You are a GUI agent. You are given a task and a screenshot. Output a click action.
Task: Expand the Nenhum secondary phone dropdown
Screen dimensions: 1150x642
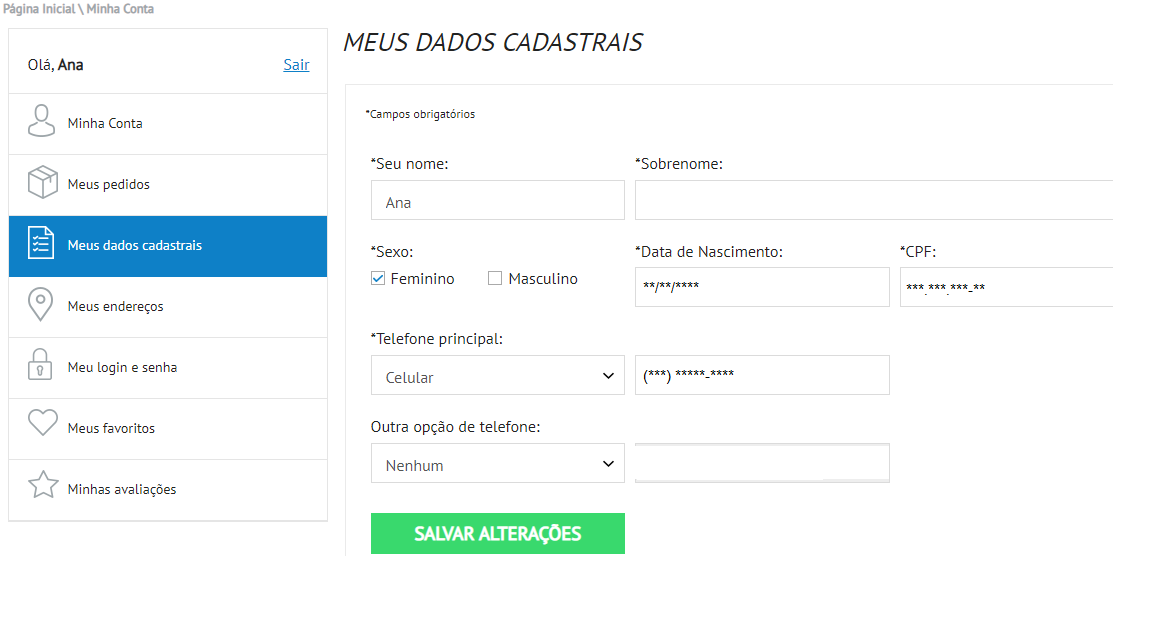[x=497, y=463]
